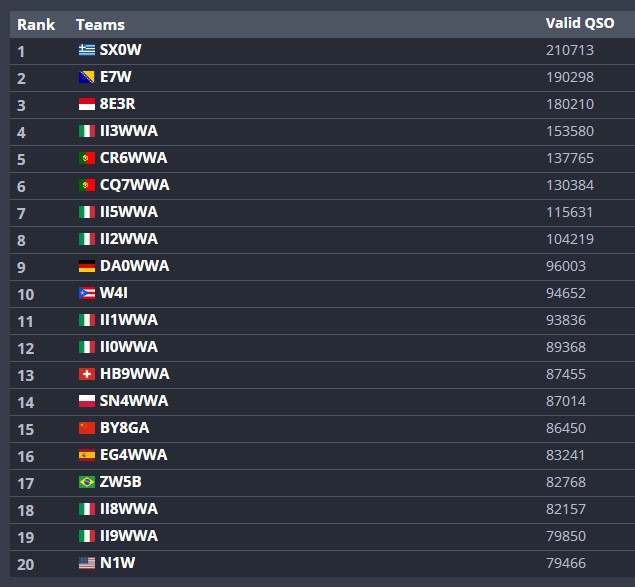Click the US flag beside N1W
635x587 pixels.
point(87,563)
